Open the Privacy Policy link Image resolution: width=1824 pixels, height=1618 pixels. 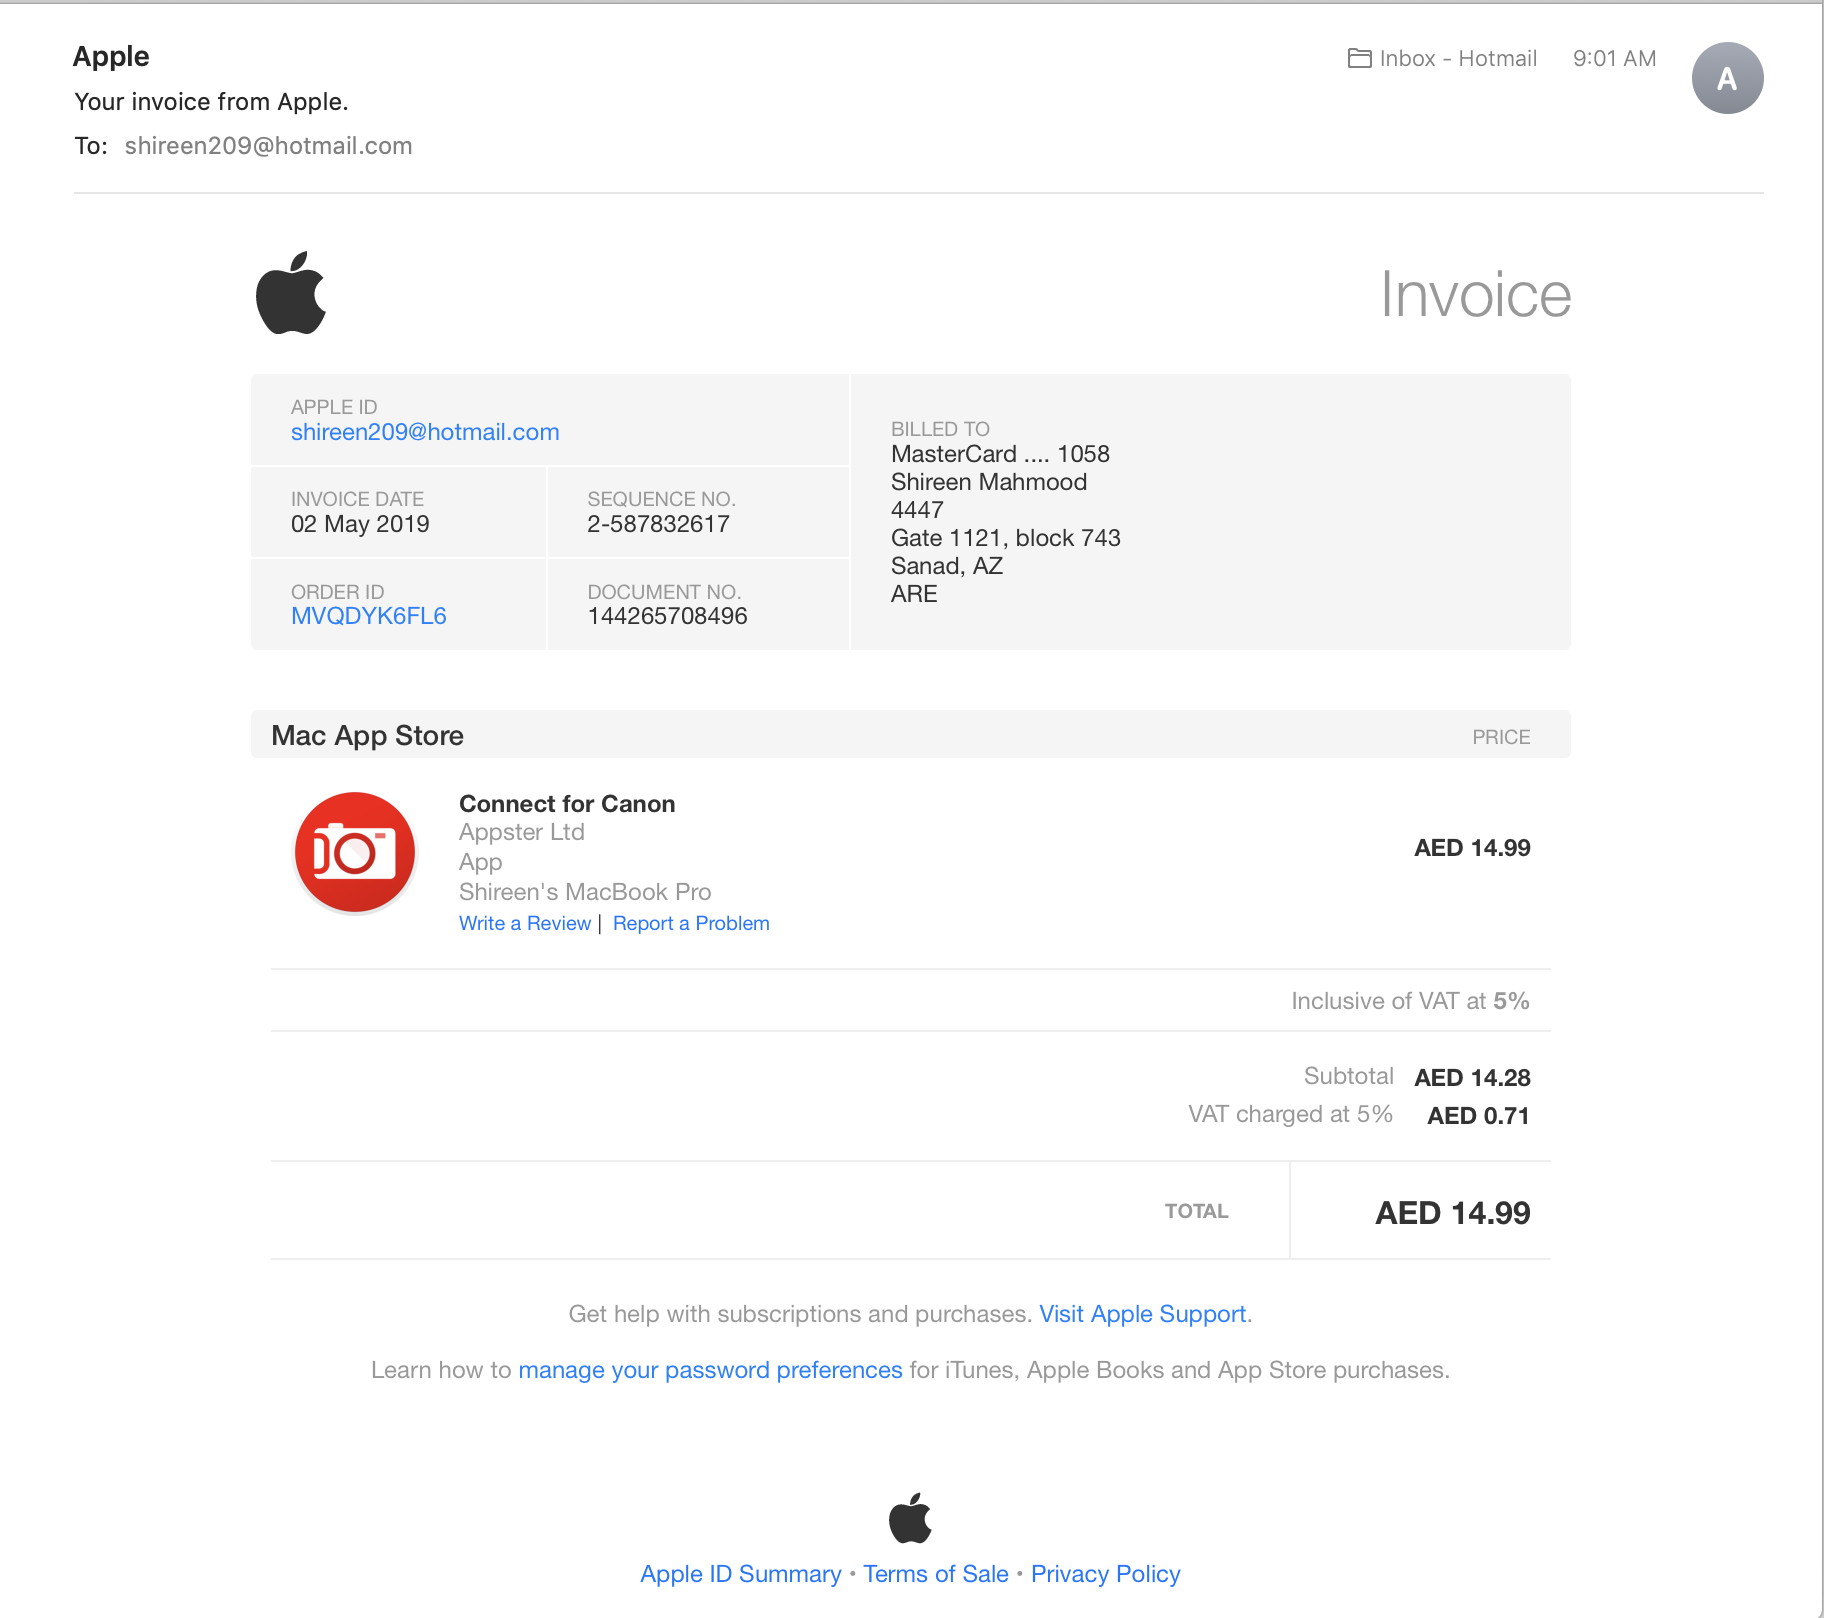(1106, 1574)
